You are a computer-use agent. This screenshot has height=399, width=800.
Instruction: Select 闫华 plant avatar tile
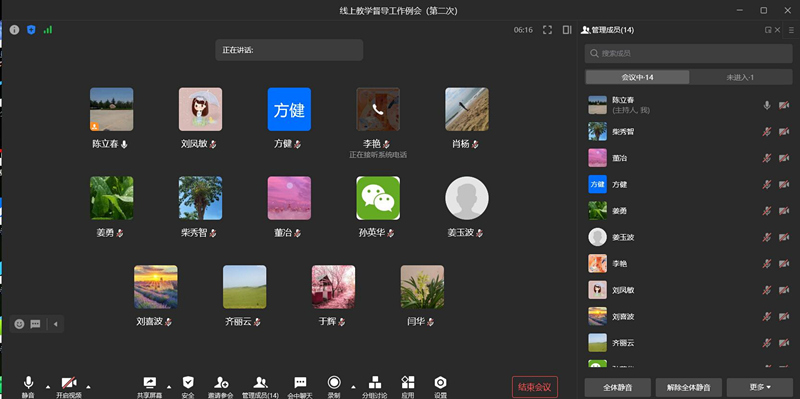coord(422,287)
